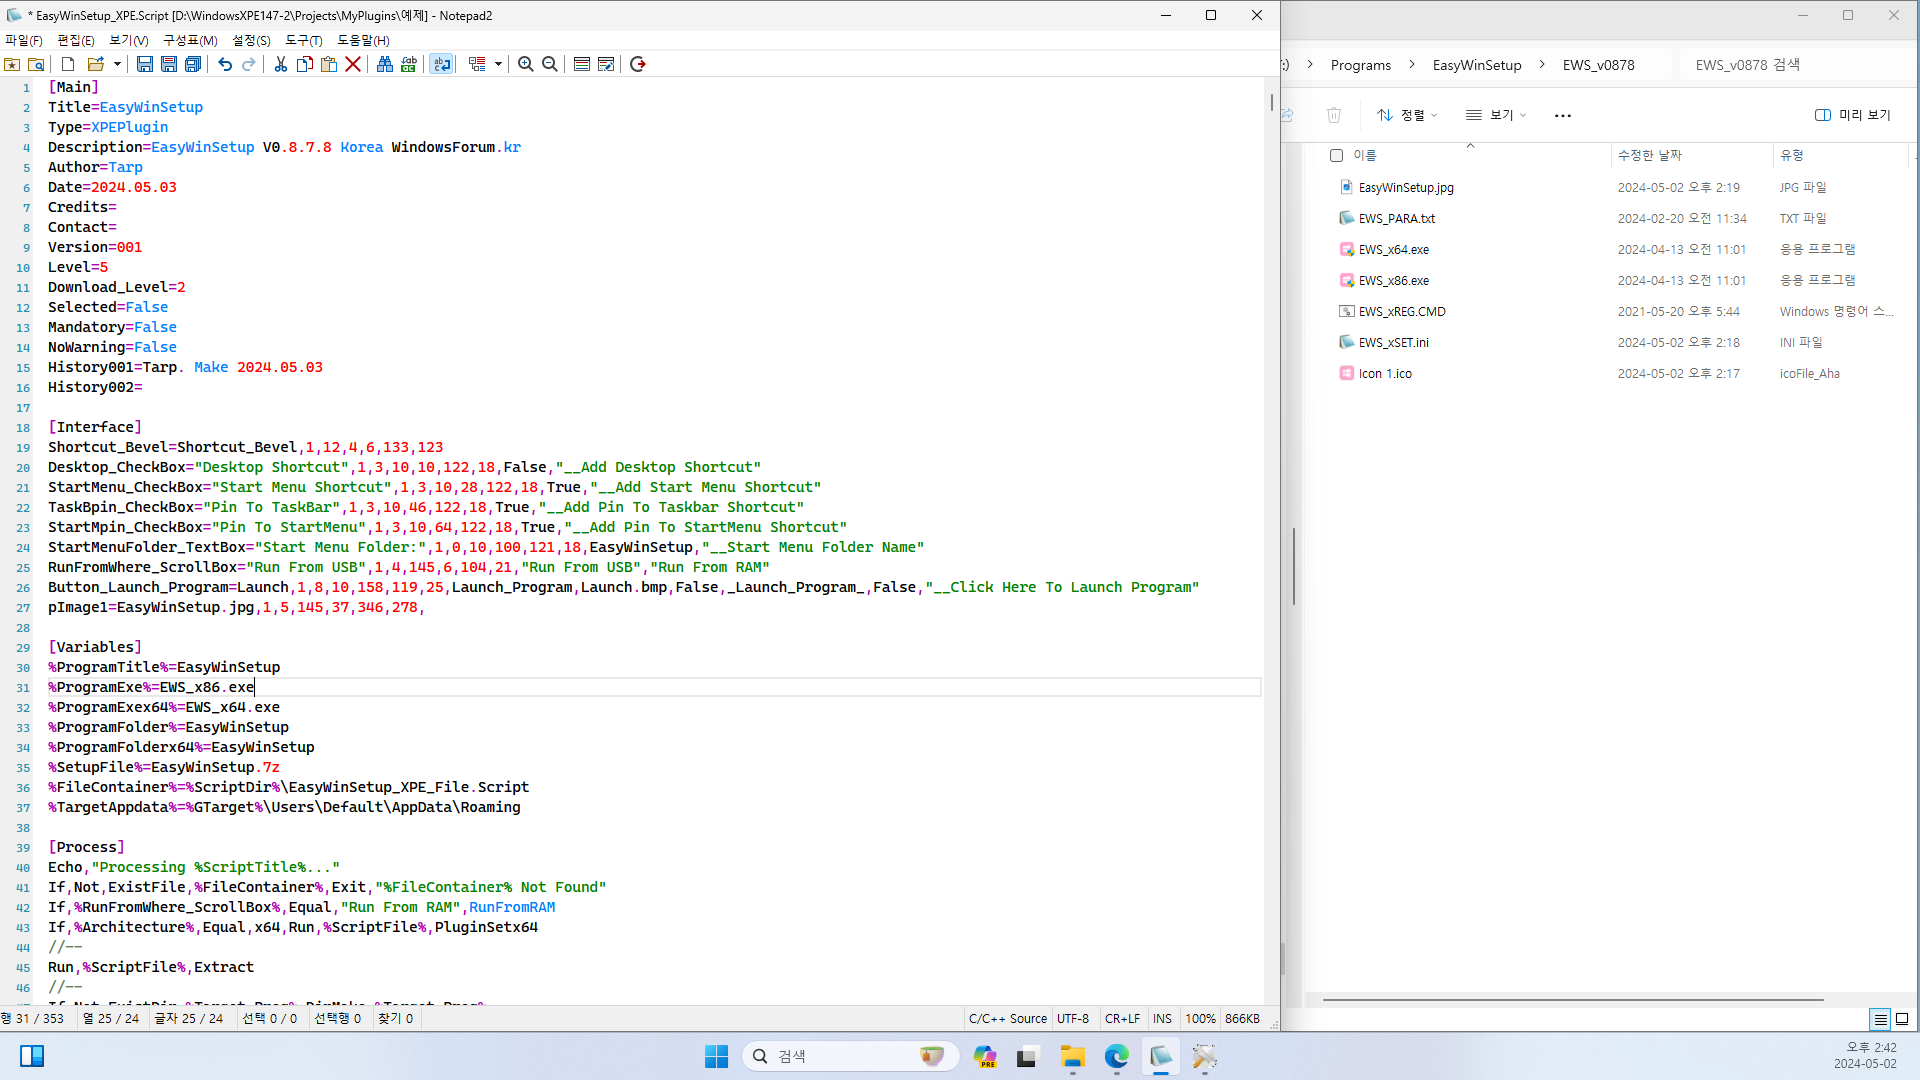The height and width of the screenshot is (1080, 1920).
Task: Cut selection with scissors icon
Action: coord(281,64)
